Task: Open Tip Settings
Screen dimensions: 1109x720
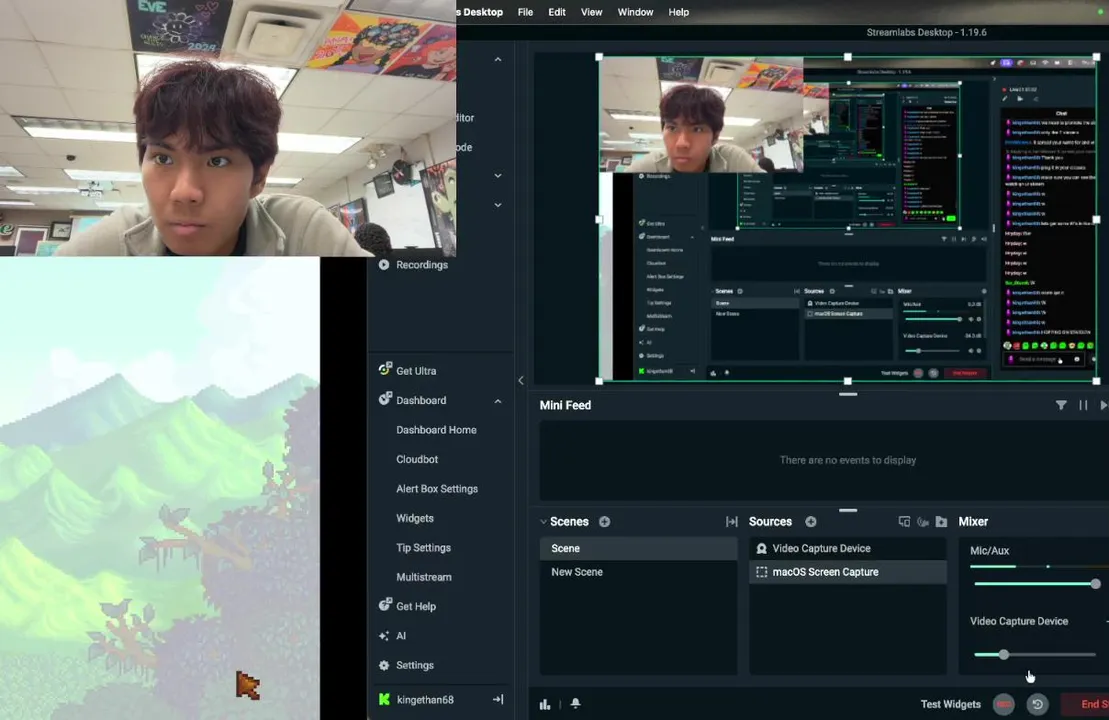Action: [423, 547]
